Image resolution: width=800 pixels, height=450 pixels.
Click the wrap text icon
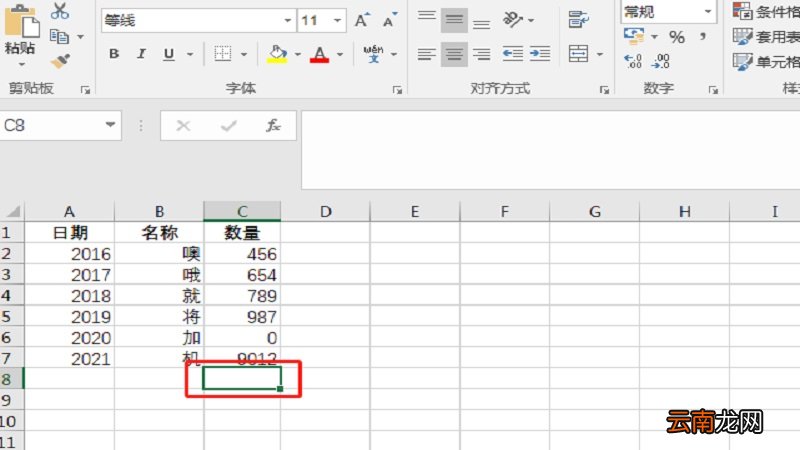coord(578,20)
